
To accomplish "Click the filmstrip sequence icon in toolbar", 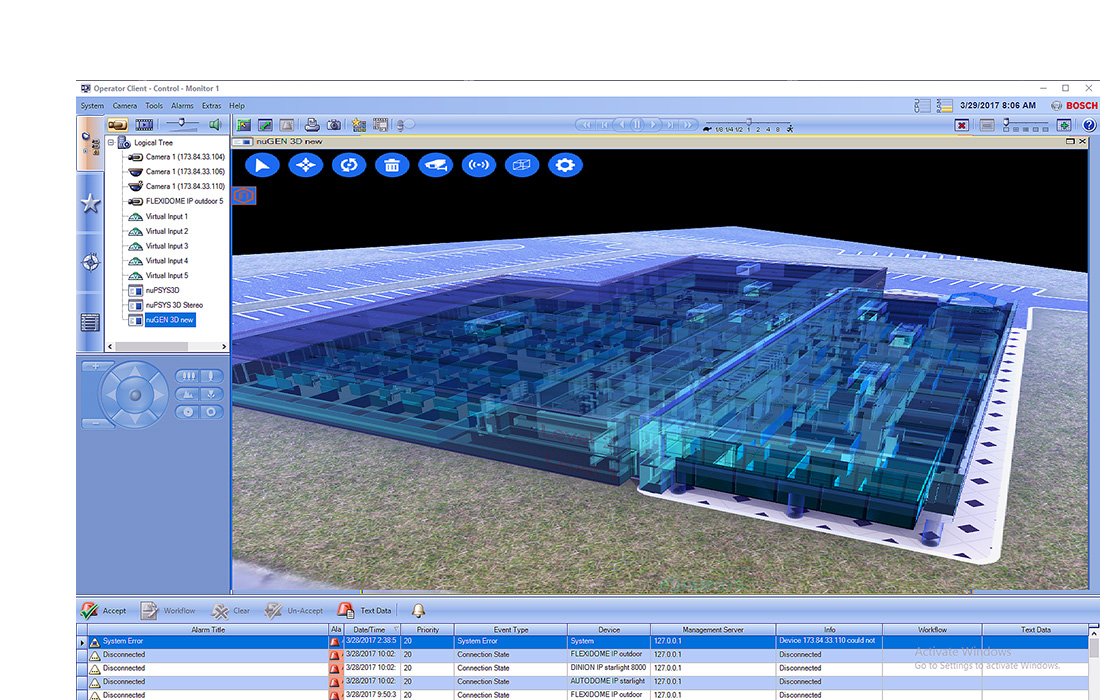I will click(x=380, y=125).
